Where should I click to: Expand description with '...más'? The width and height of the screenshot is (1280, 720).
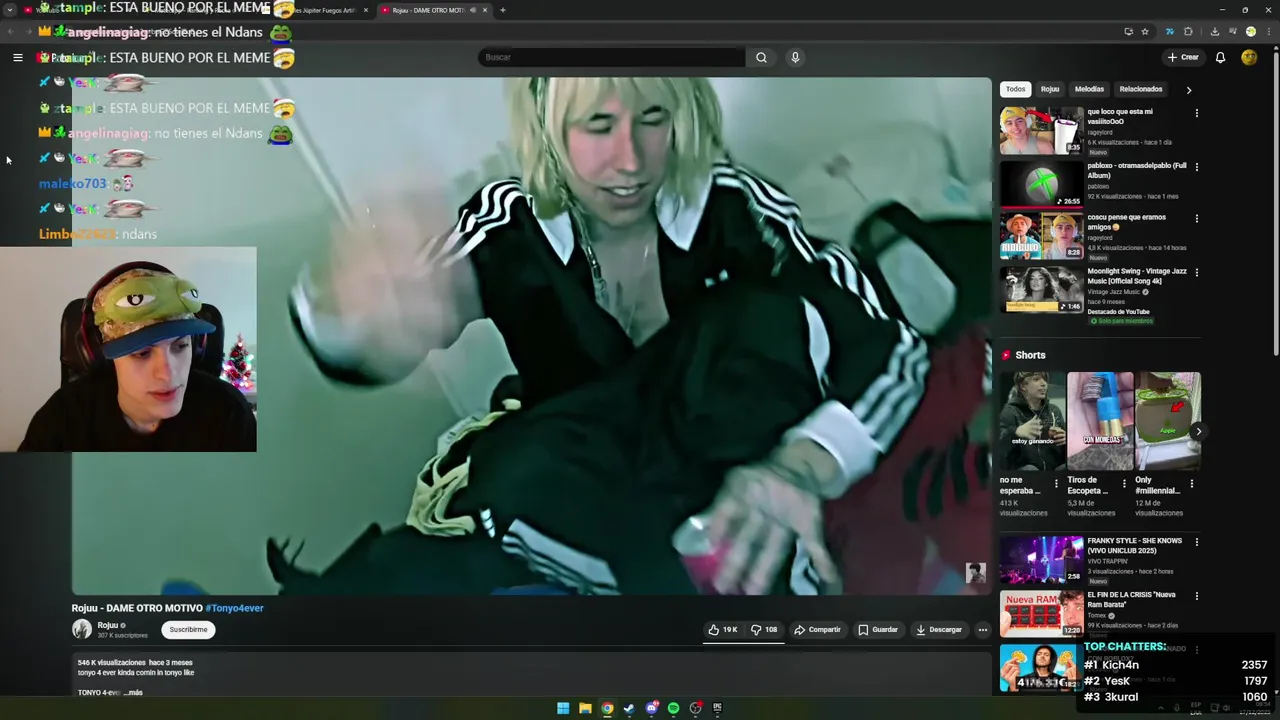133,692
